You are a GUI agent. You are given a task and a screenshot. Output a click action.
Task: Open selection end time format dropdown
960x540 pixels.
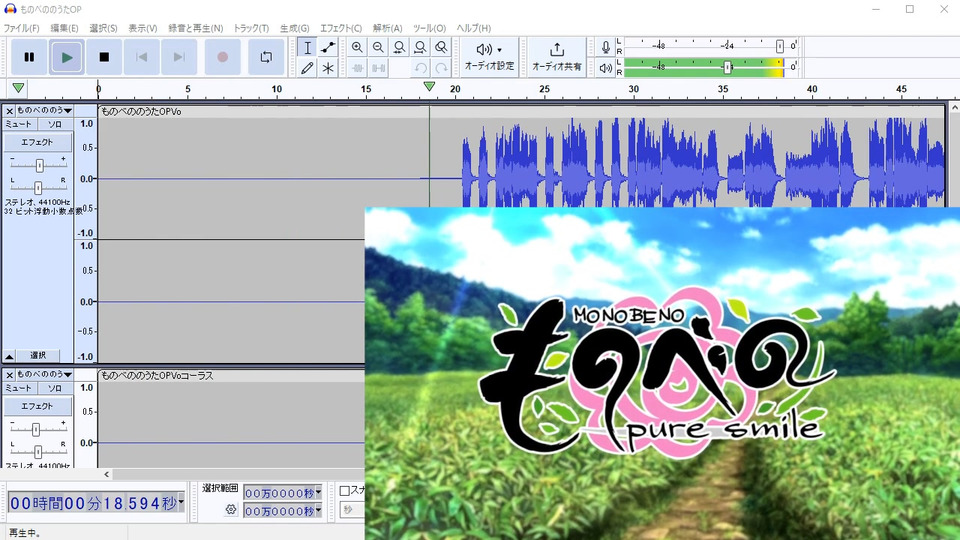tap(318, 510)
